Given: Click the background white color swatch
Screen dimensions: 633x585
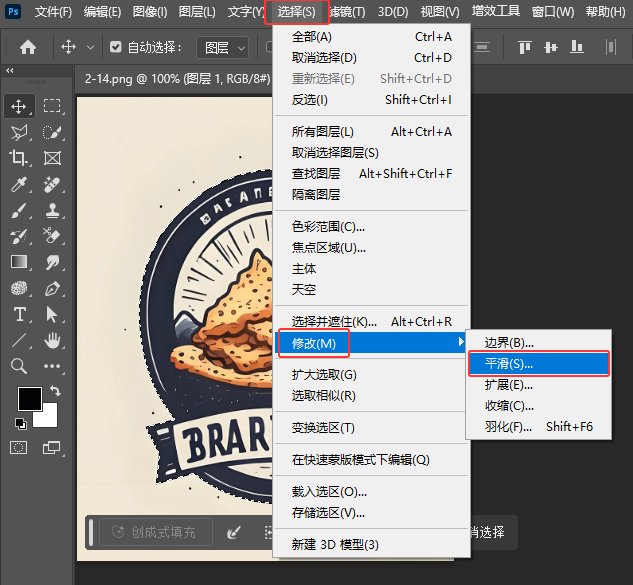Looking at the screenshot, I should click(x=48, y=418).
